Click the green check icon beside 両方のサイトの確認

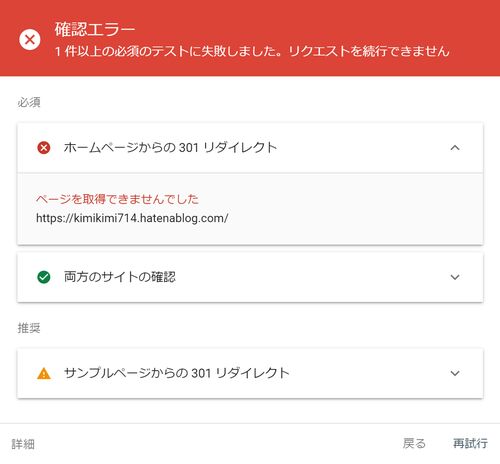click(44, 277)
